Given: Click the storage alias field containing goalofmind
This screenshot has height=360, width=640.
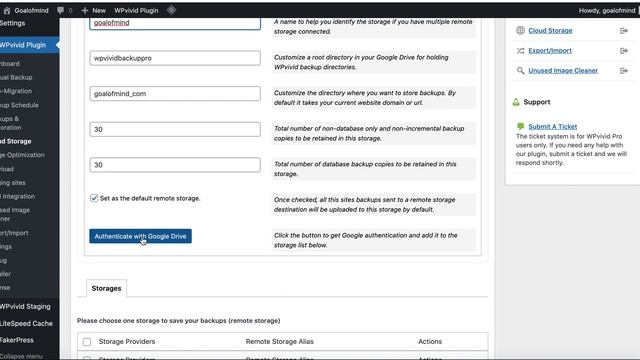Looking at the screenshot, I should pyautogui.click(x=175, y=23).
